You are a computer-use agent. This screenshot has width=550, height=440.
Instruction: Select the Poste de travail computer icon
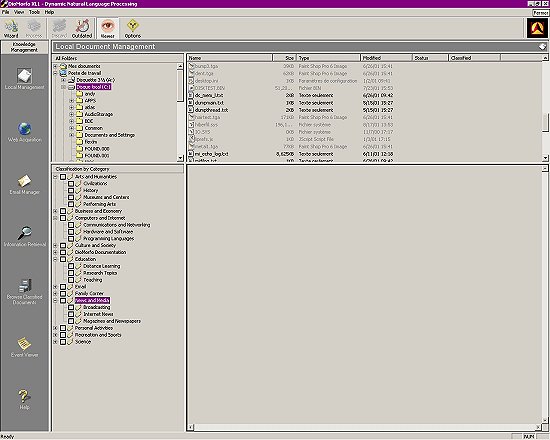63,73
